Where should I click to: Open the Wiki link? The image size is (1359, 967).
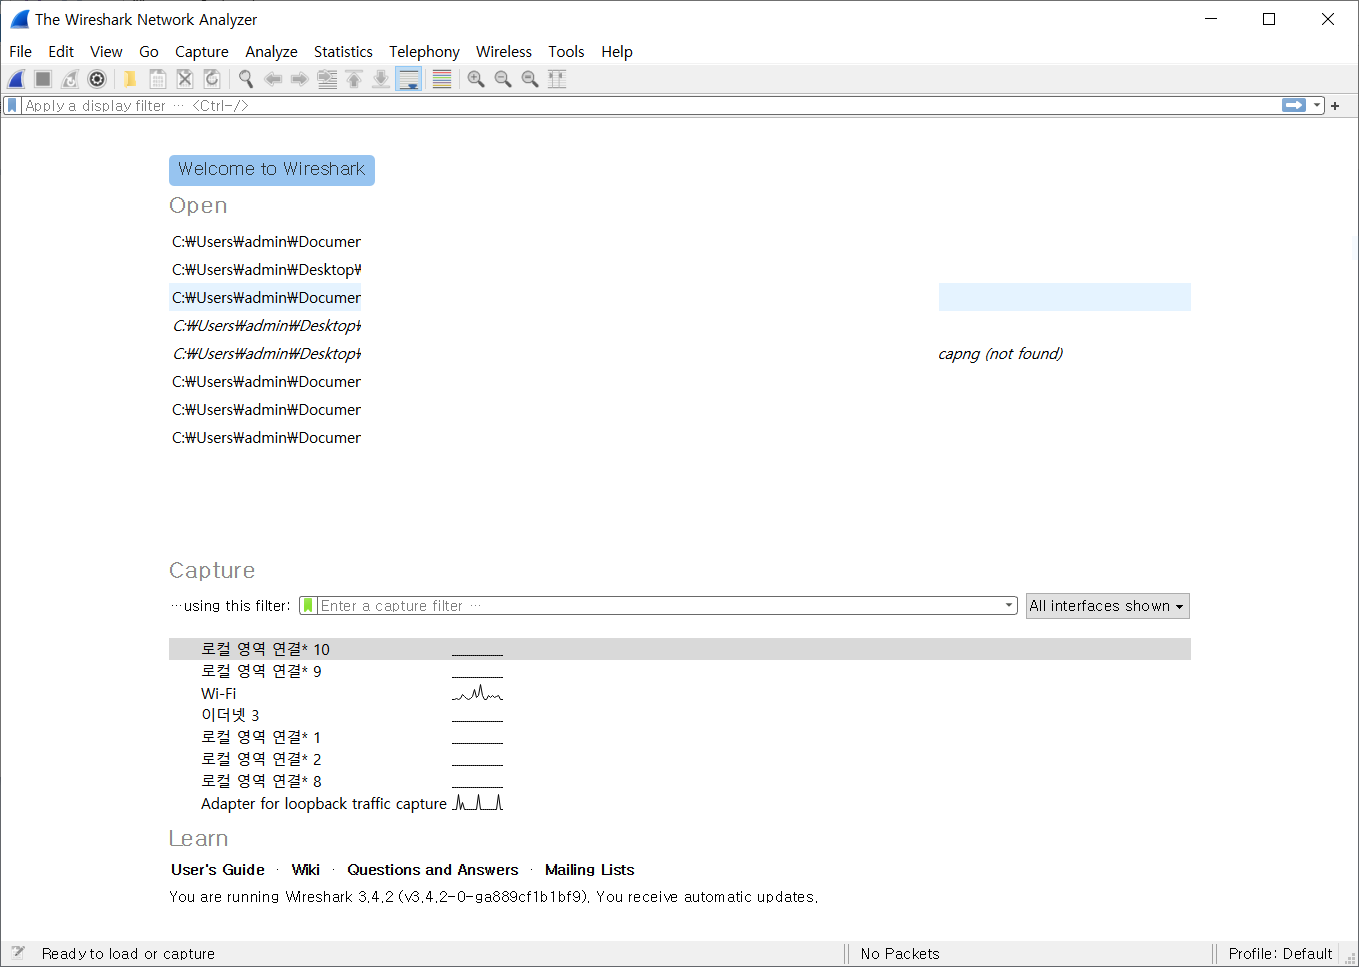pyautogui.click(x=305, y=870)
